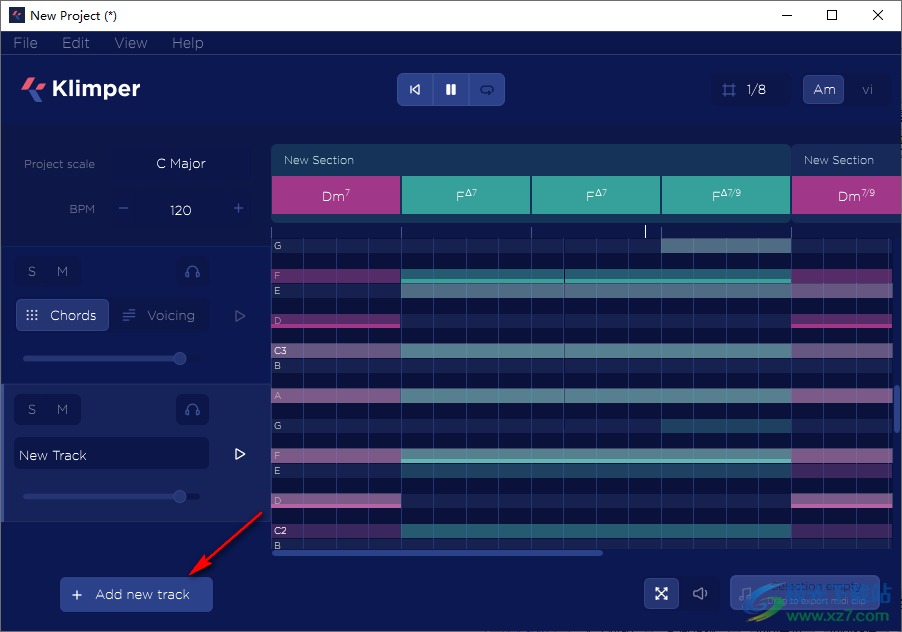Click the Add new track button
The width and height of the screenshot is (902, 632).
tap(137, 595)
